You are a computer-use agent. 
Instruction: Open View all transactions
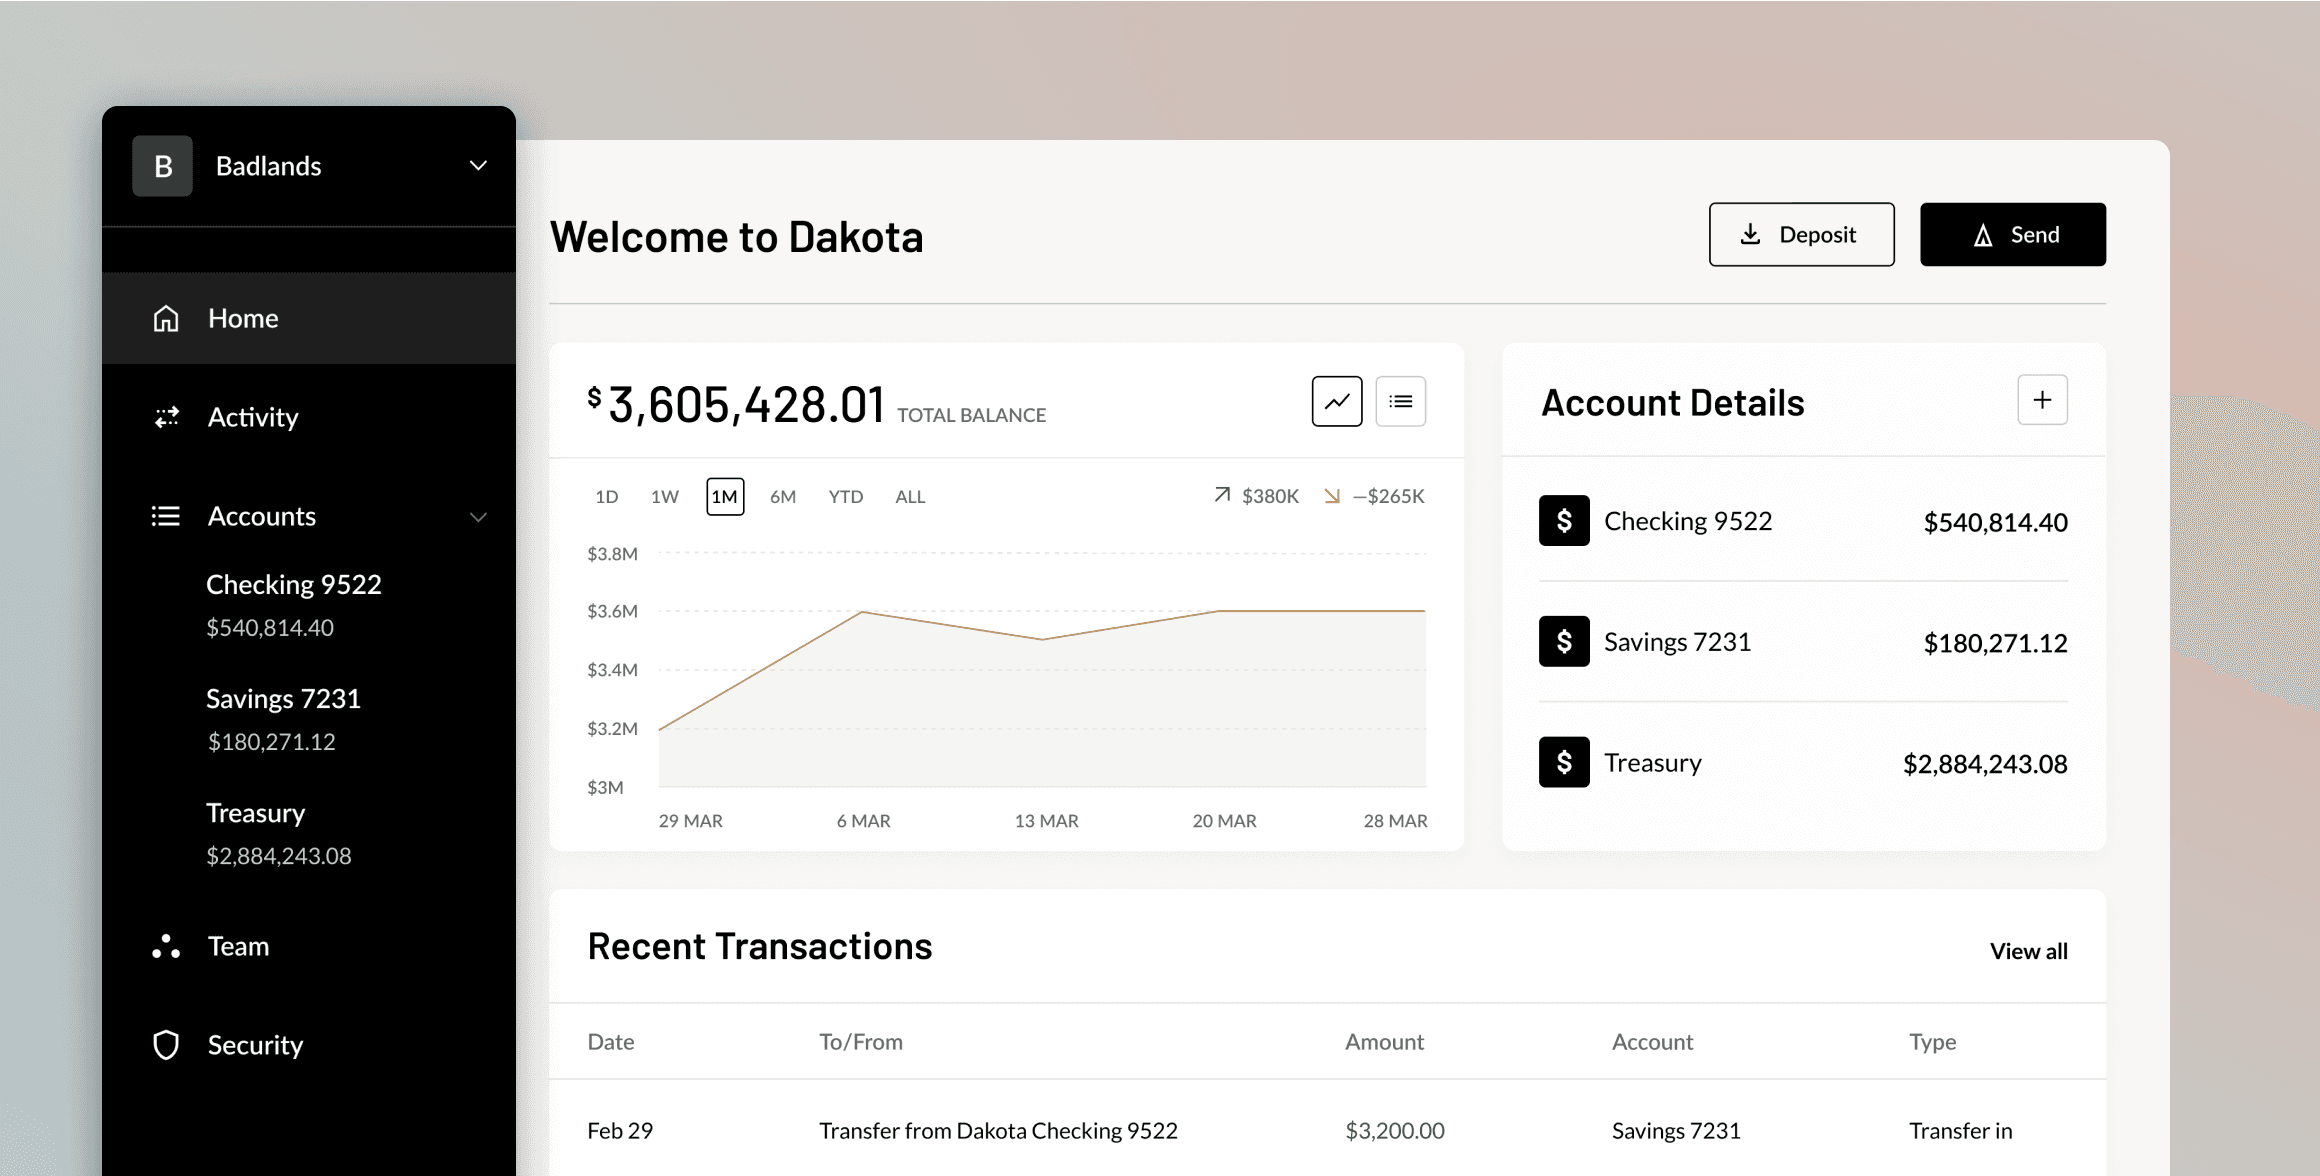click(2028, 950)
